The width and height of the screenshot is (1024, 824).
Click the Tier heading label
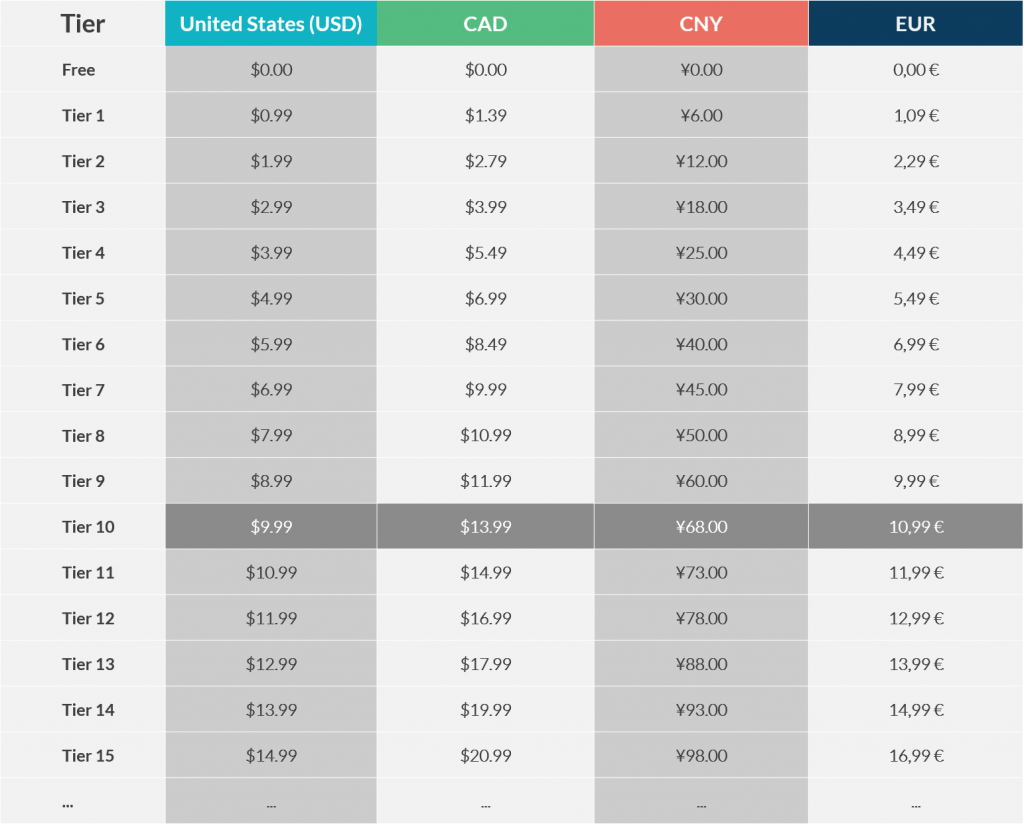point(83,24)
